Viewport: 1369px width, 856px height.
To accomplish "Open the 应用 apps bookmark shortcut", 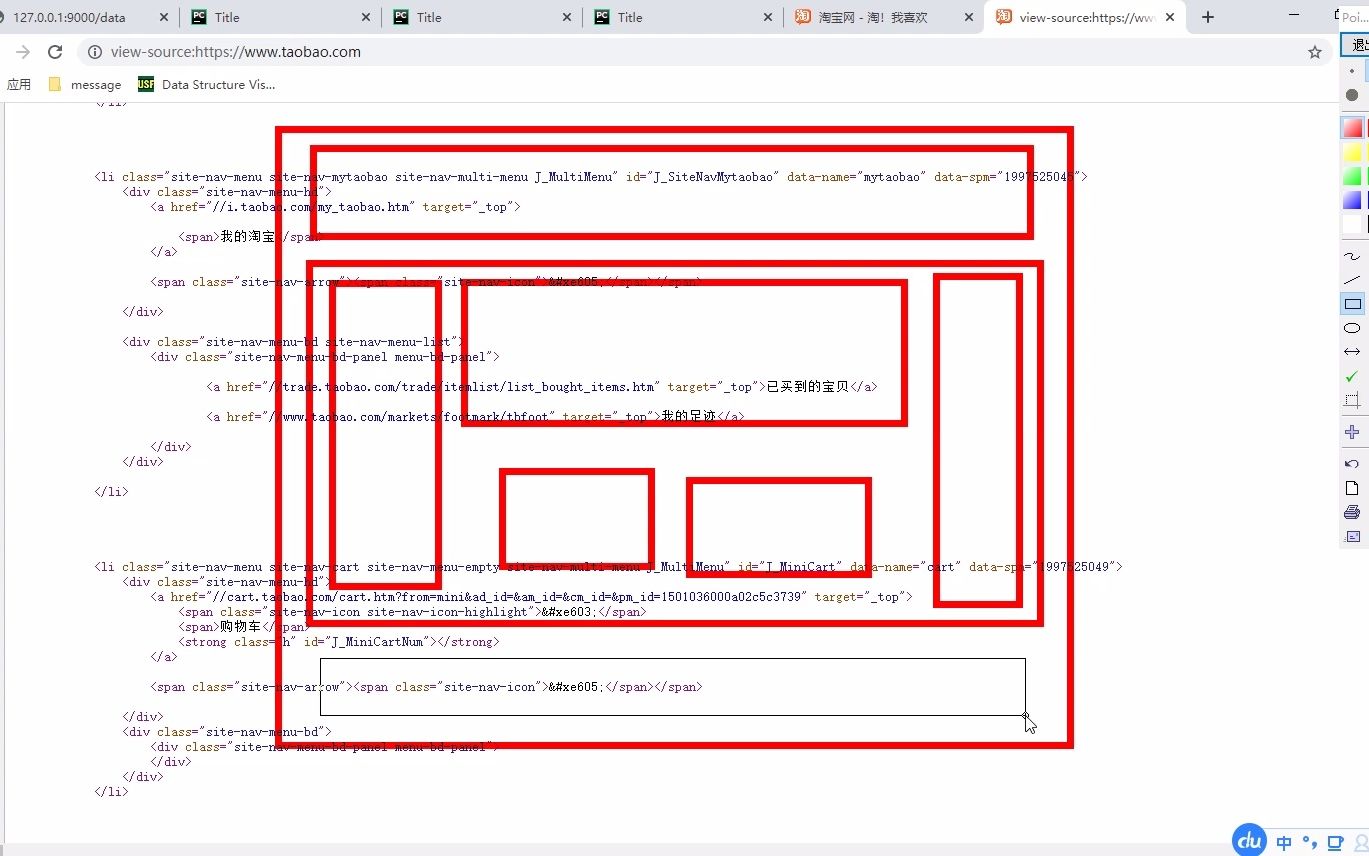I will (x=19, y=85).
